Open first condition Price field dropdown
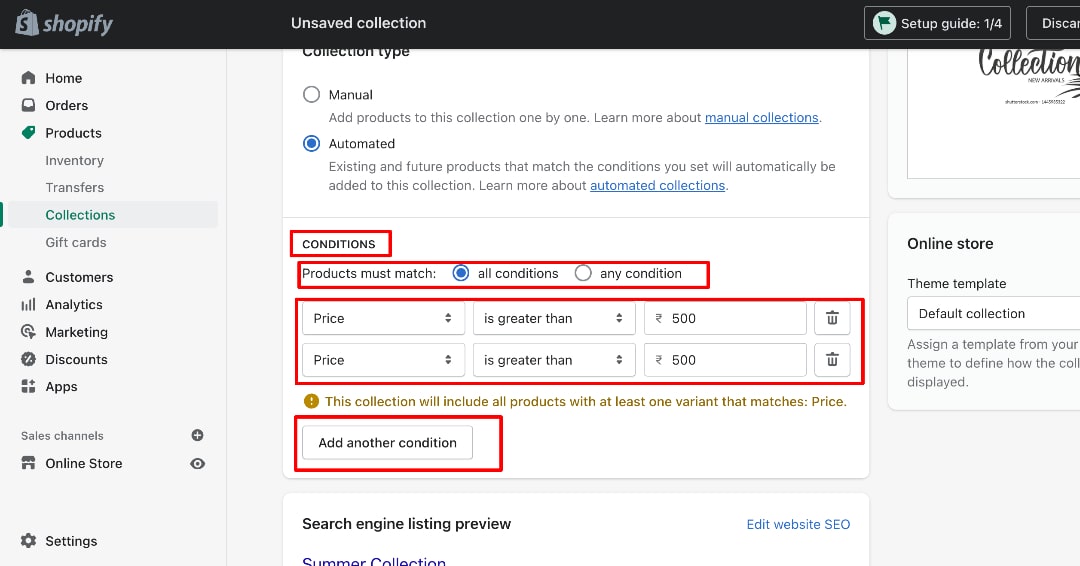Image resolution: width=1080 pixels, height=566 pixels. 383,318
